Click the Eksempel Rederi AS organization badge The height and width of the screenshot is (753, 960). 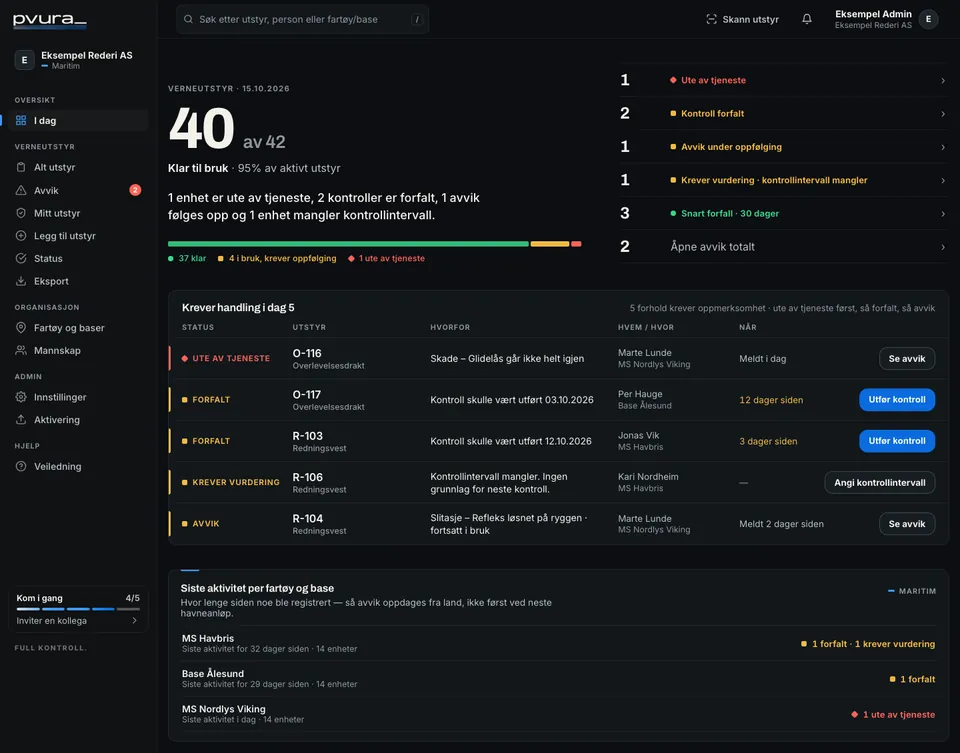tap(24, 60)
